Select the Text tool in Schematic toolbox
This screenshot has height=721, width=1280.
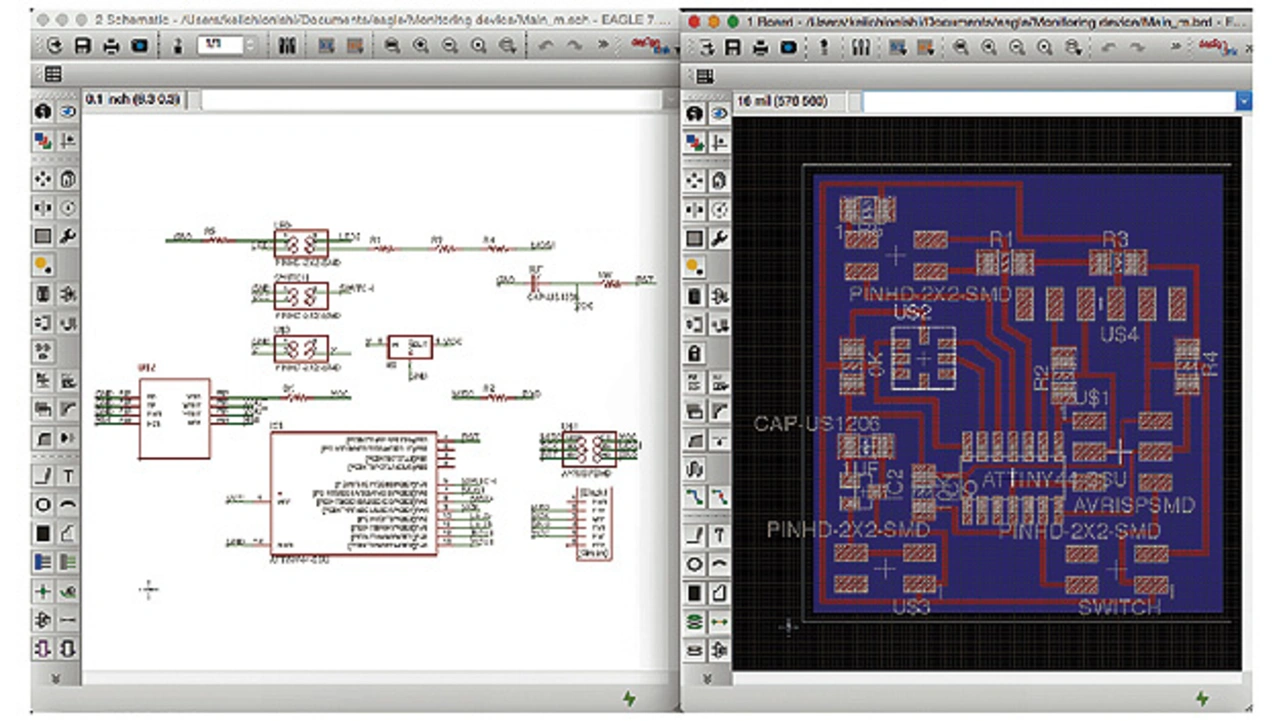coord(68,476)
